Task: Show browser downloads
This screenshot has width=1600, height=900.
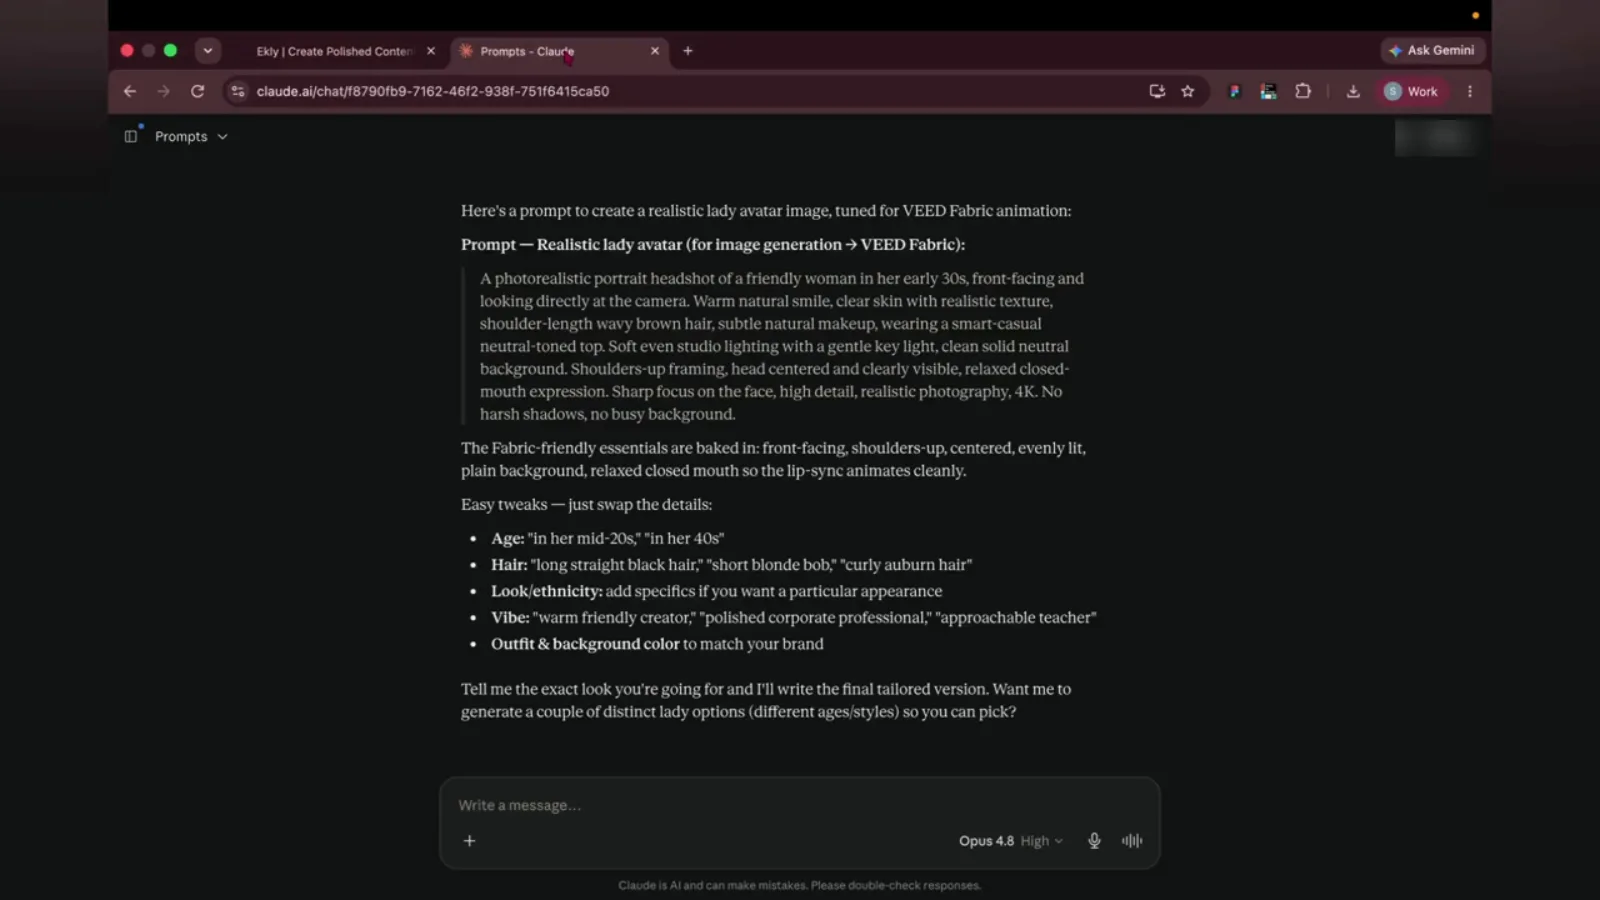Action: point(1353,91)
